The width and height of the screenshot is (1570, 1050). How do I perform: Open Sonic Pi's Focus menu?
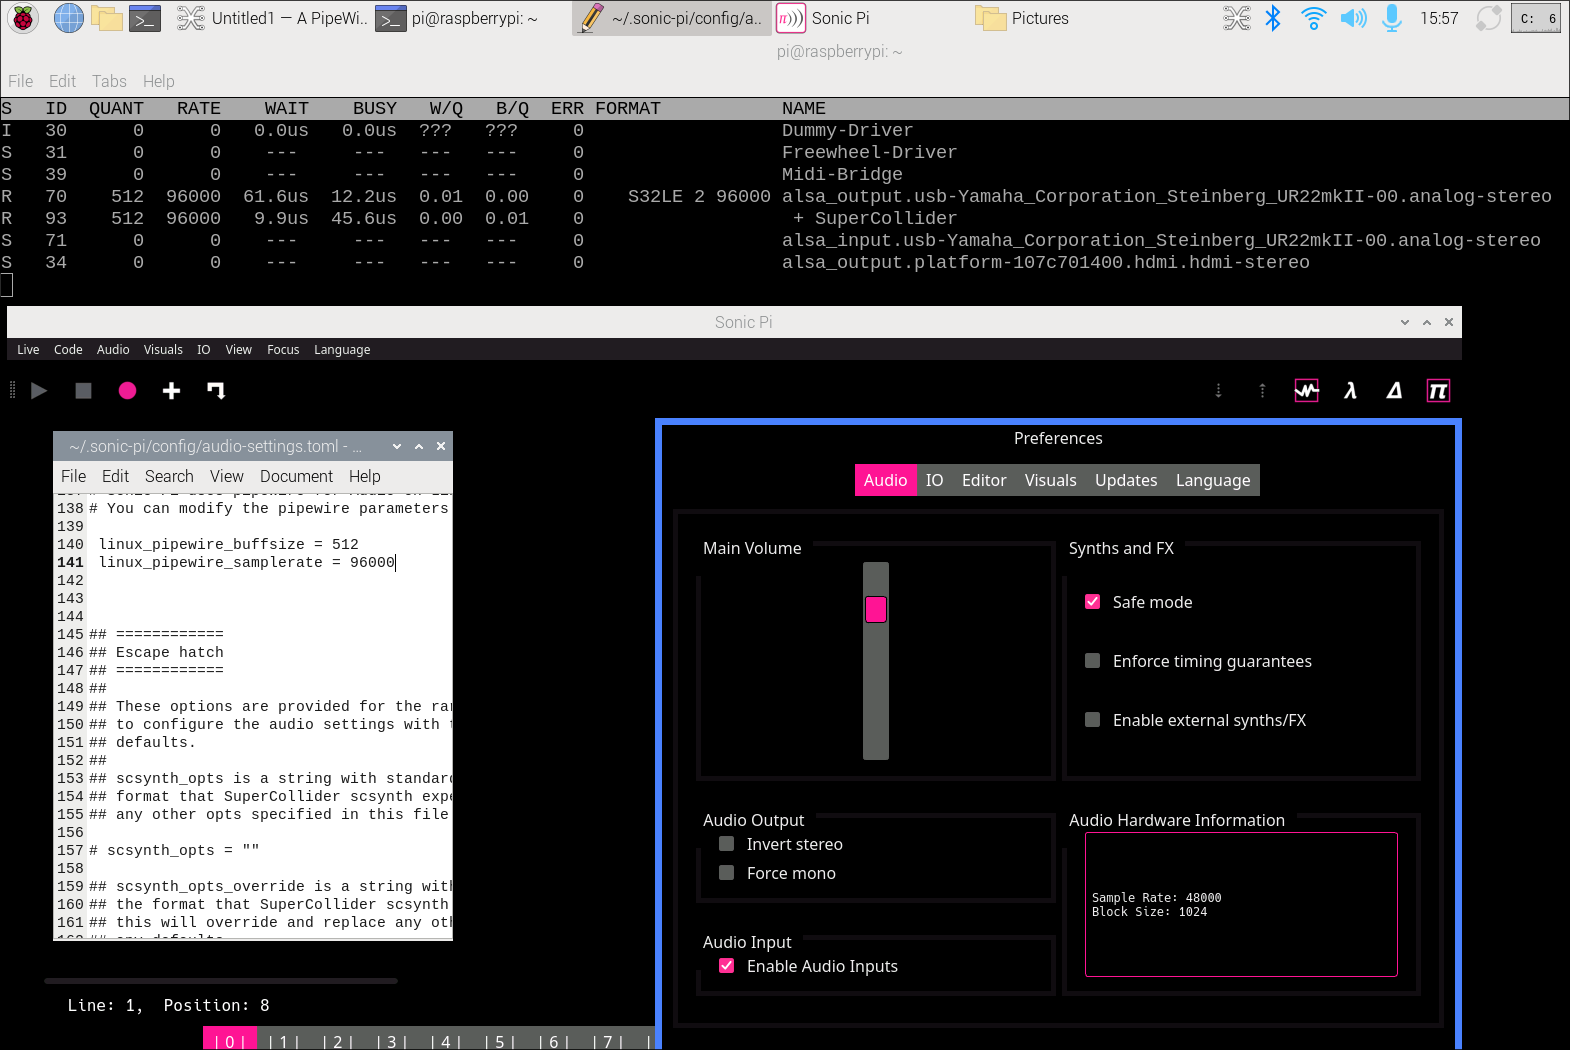[283, 350]
